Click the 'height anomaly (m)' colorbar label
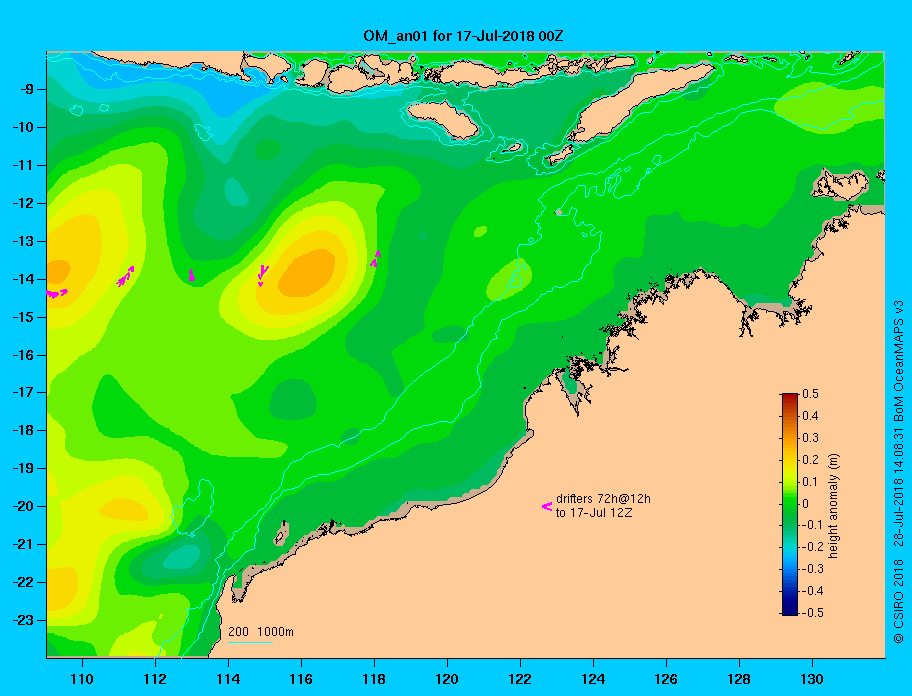912x696 pixels. [x=833, y=505]
